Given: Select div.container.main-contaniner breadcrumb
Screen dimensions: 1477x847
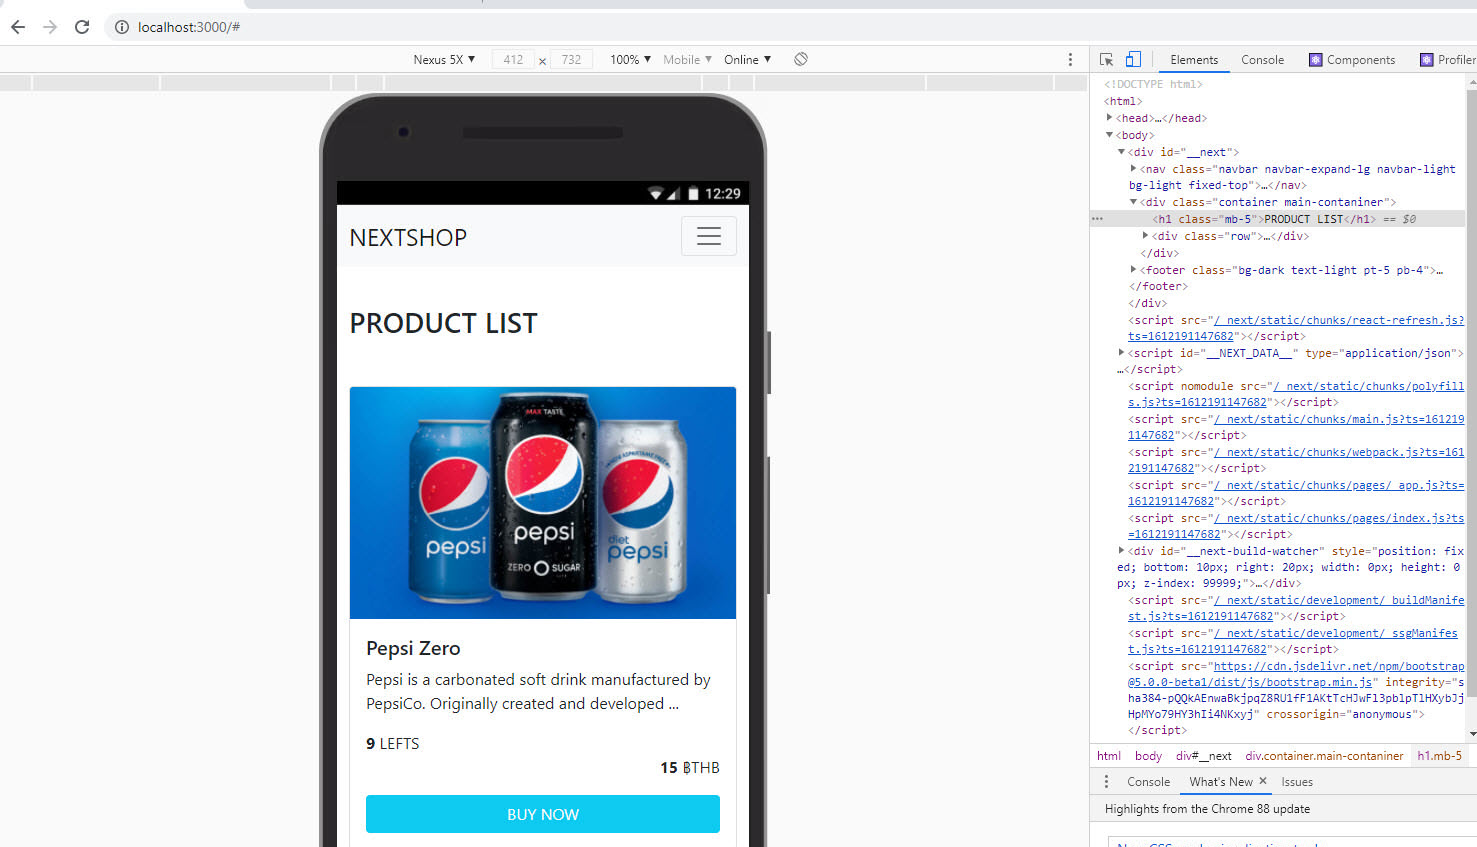Looking at the screenshot, I should [1324, 756].
